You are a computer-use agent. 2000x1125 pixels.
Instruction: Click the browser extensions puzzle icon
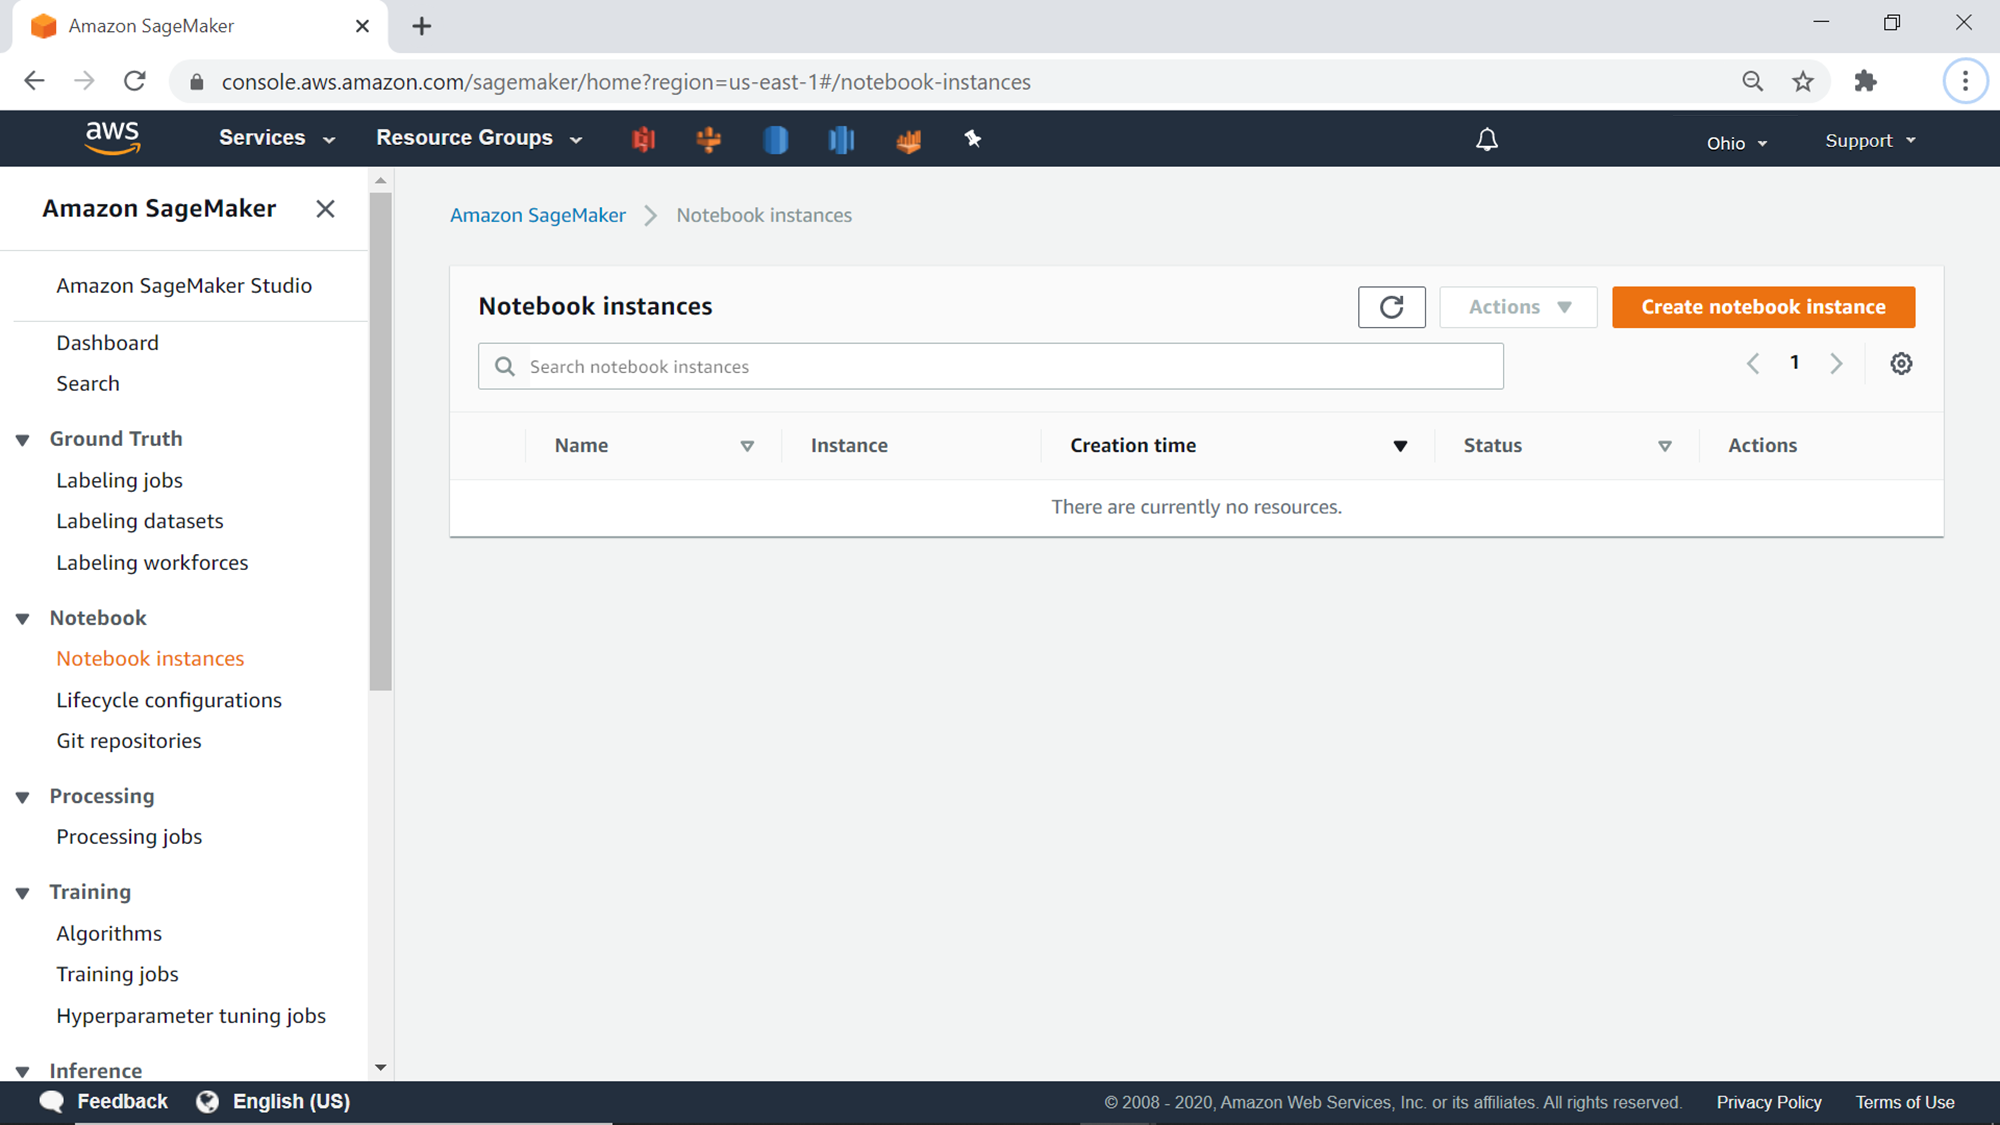point(1865,82)
